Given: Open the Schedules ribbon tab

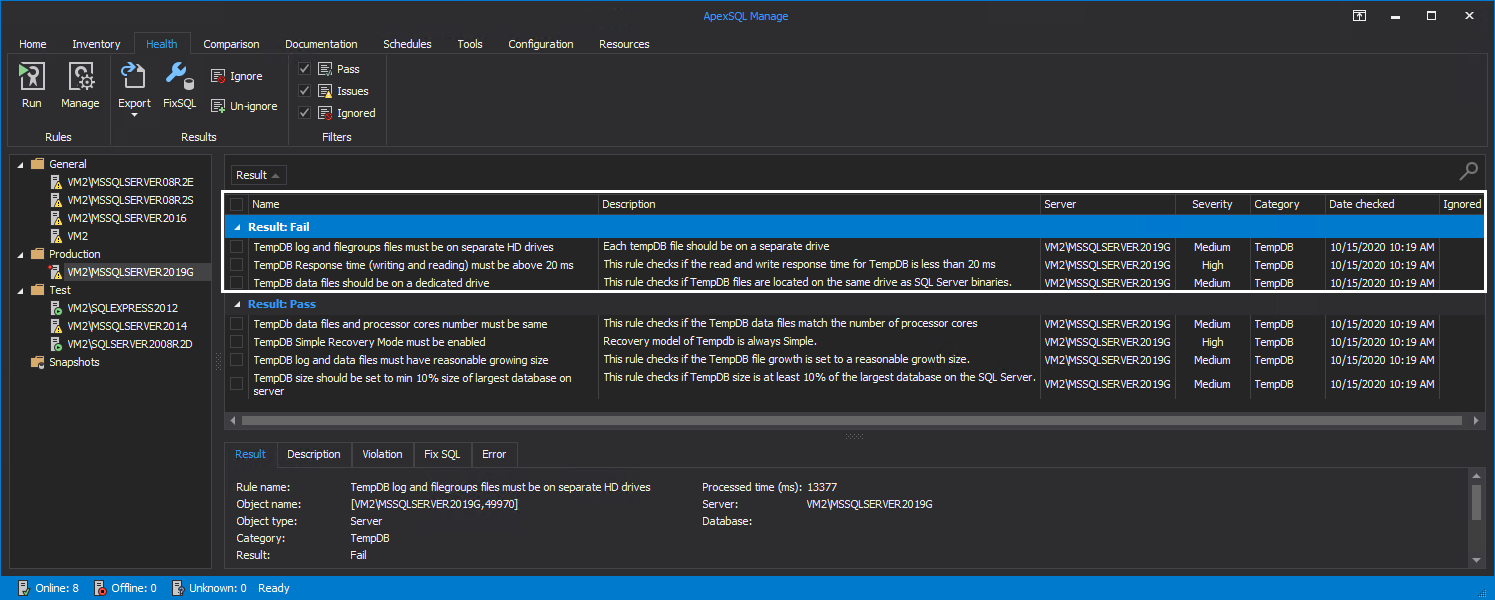Looking at the screenshot, I should [x=407, y=44].
